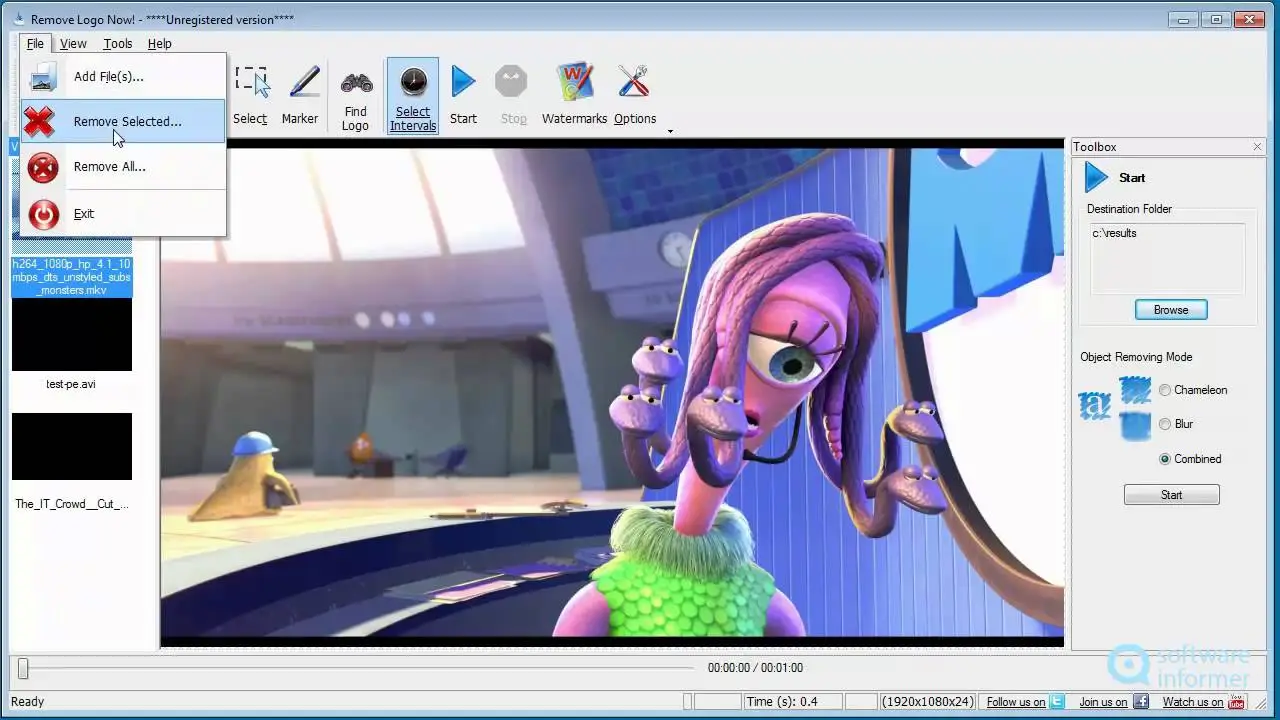Click the Browse button for destination folder
This screenshot has height=720, width=1280.
[1171, 310]
